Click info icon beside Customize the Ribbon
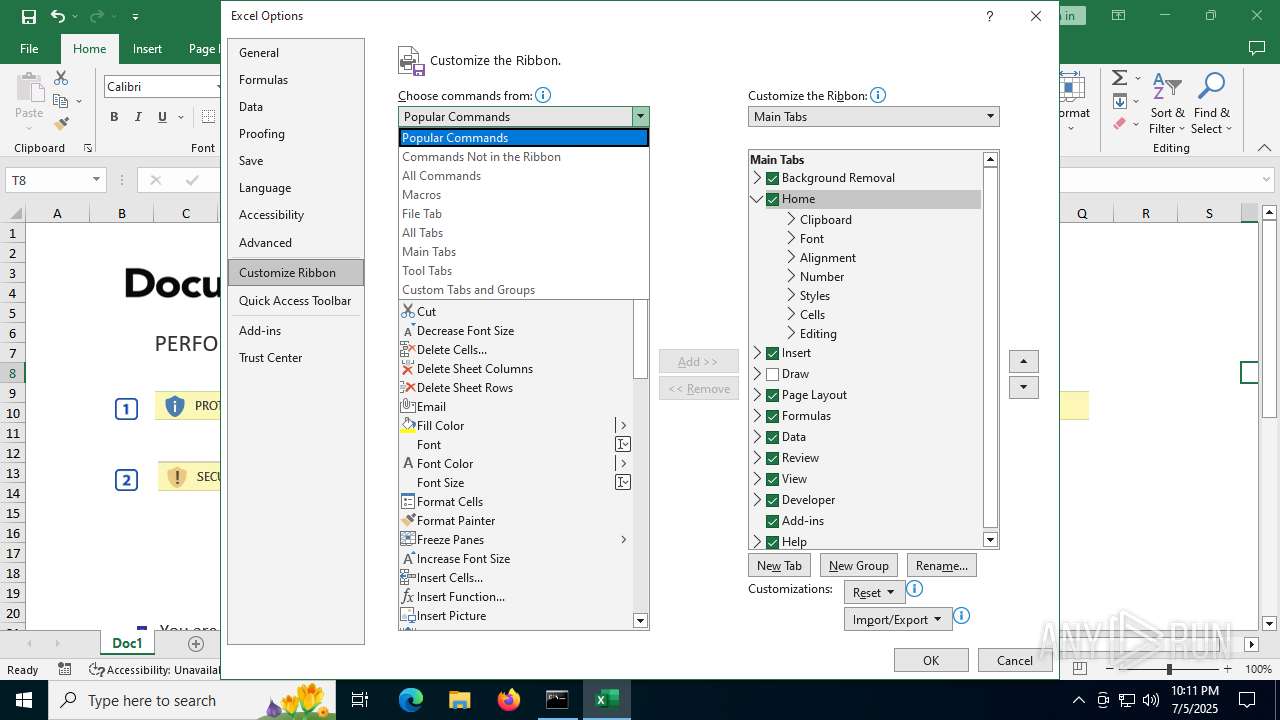 pos(877,95)
